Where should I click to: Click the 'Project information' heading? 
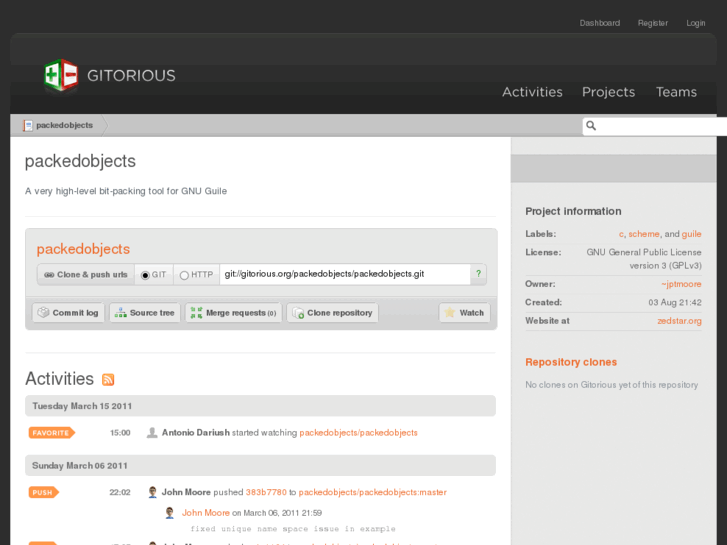pyautogui.click(x=573, y=212)
